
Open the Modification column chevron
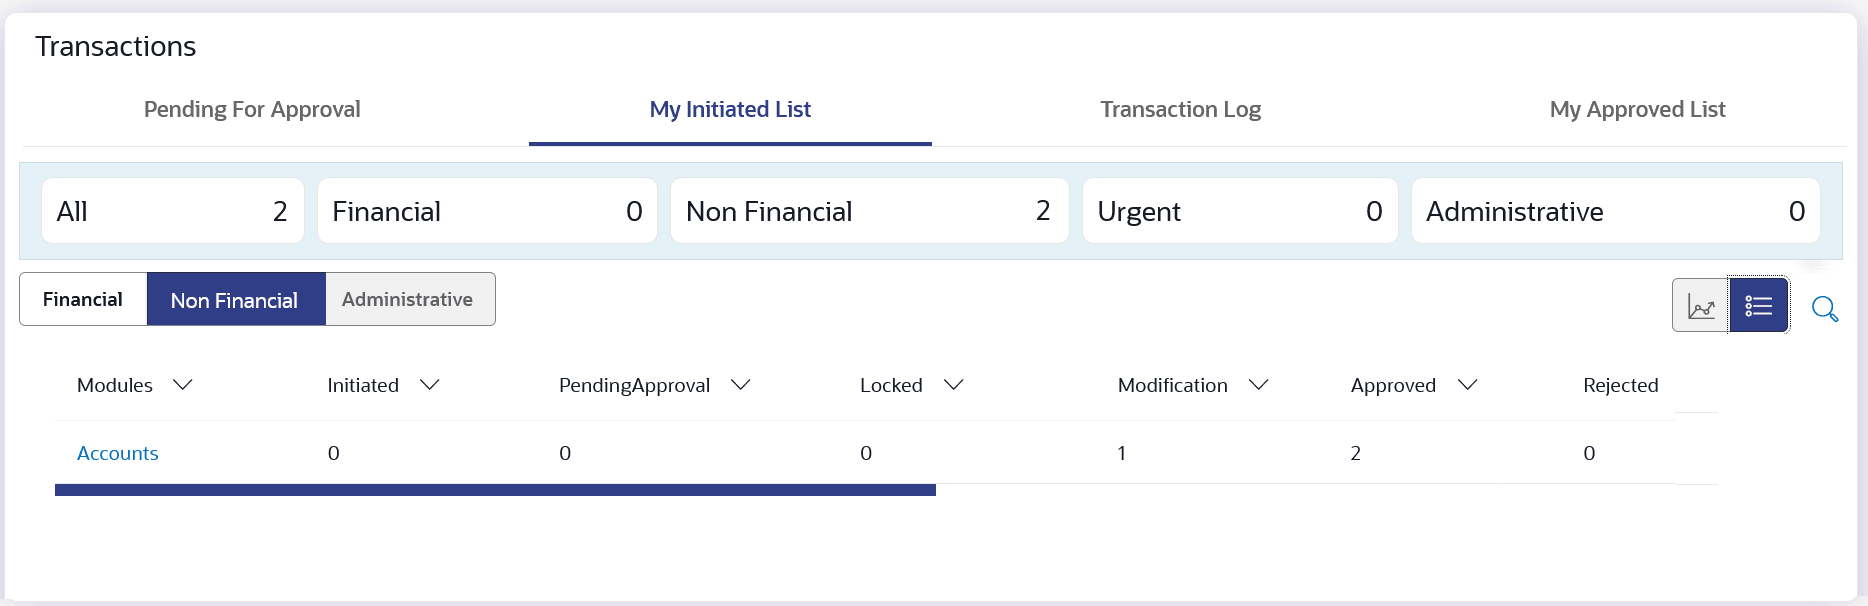(1259, 385)
